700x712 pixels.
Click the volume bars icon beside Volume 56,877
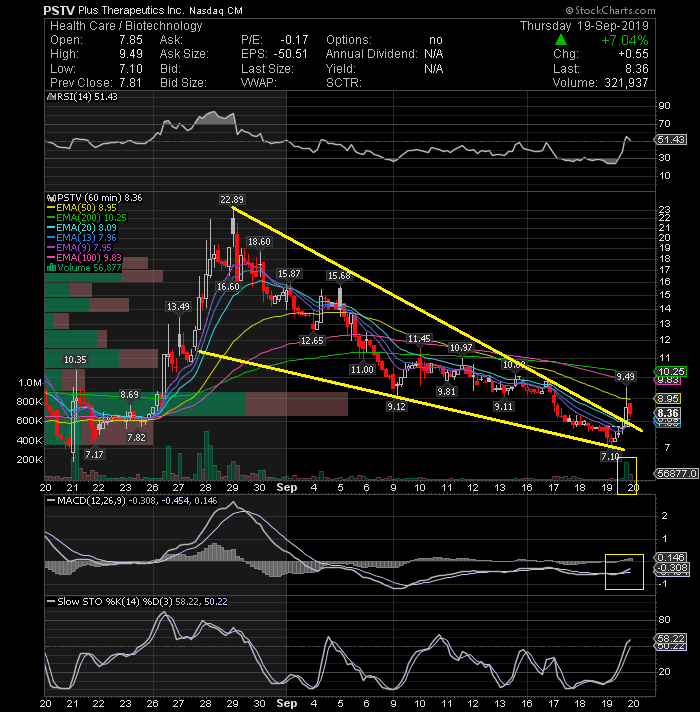point(51,267)
